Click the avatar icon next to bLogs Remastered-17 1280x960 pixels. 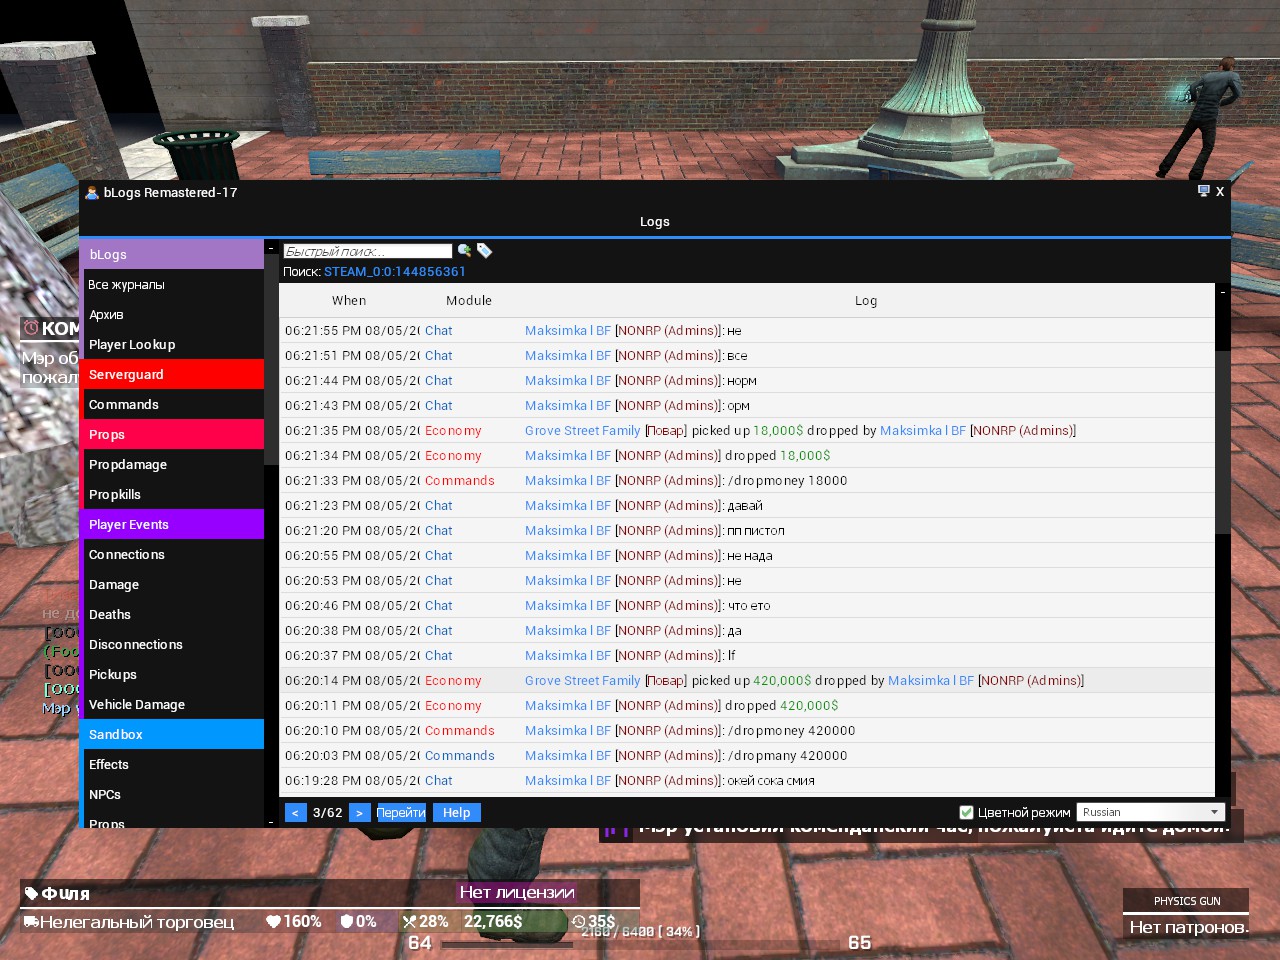click(93, 192)
